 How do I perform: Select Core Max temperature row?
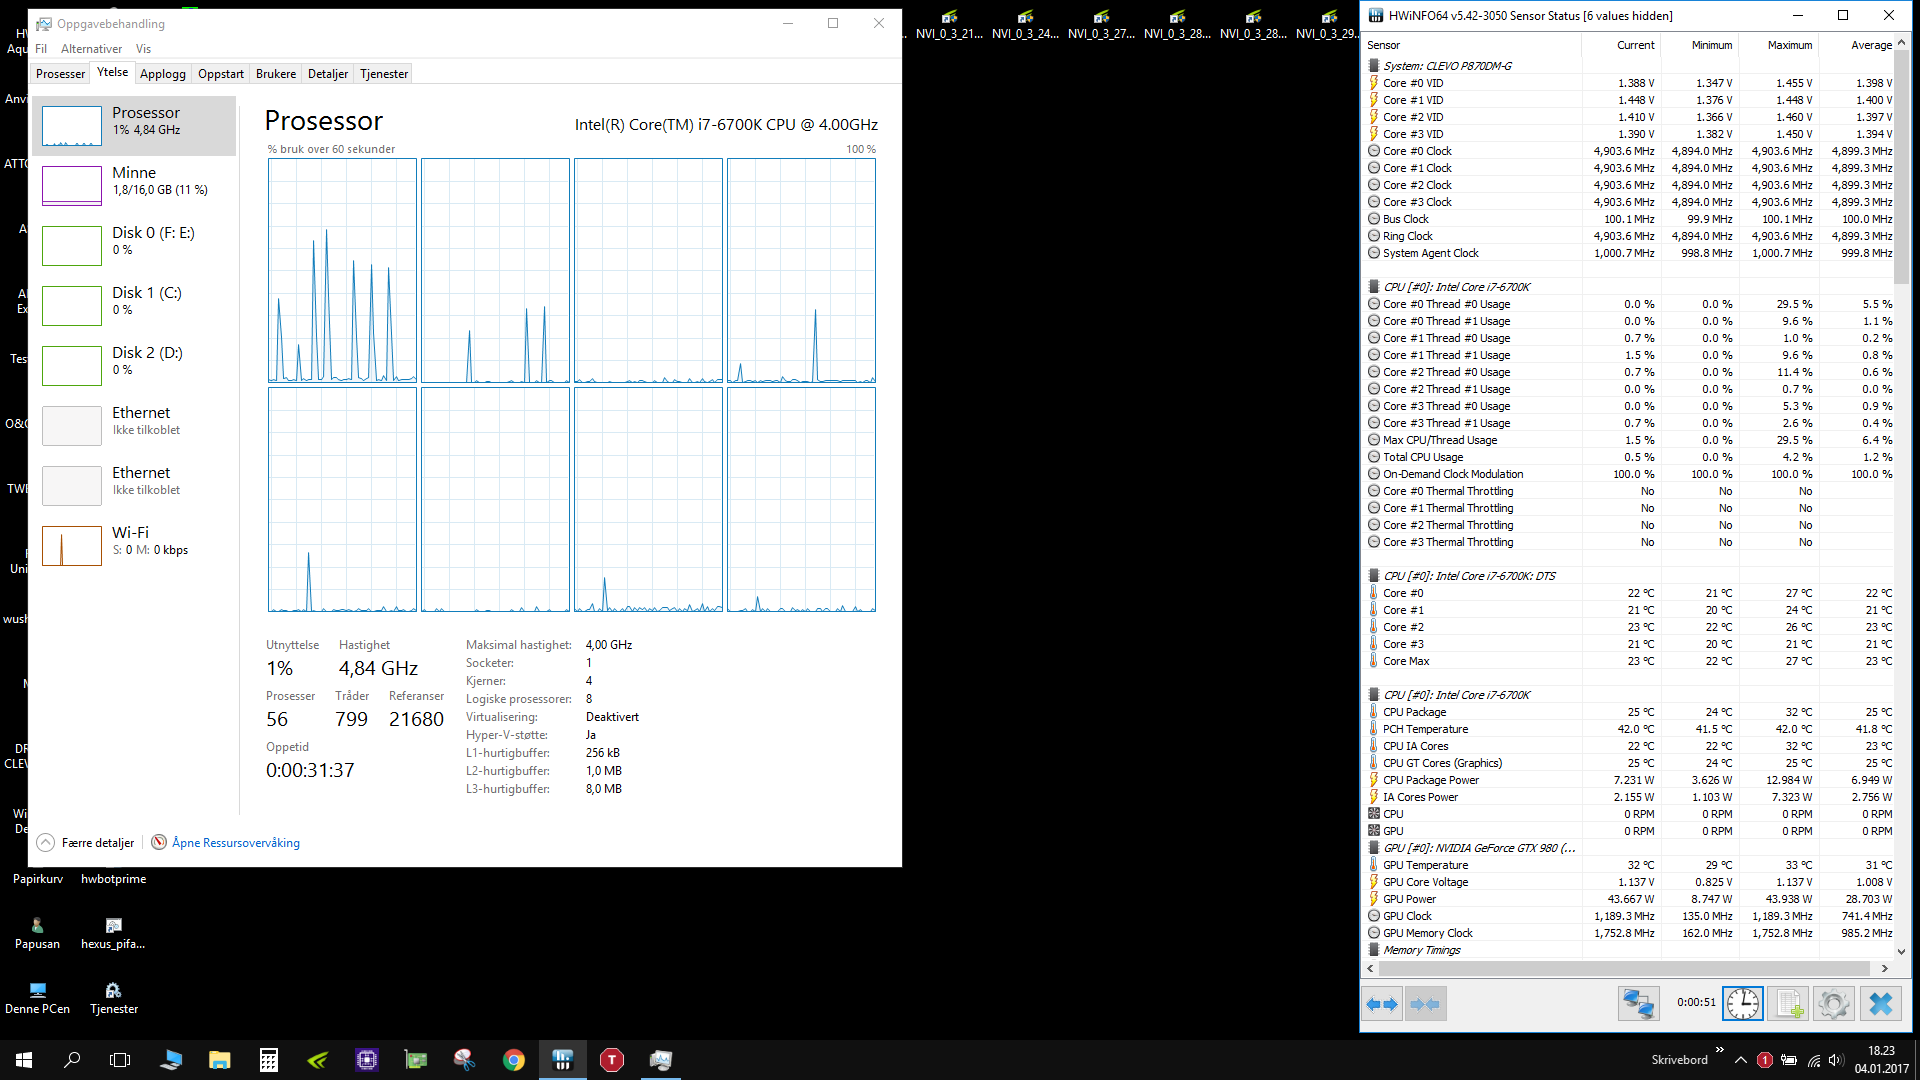pyautogui.click(x=1630, y=661)
